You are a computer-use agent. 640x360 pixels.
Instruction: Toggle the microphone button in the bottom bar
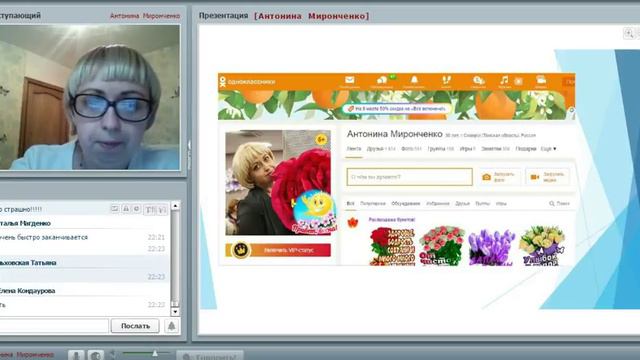pyautogui.click(x=76, y=355)
